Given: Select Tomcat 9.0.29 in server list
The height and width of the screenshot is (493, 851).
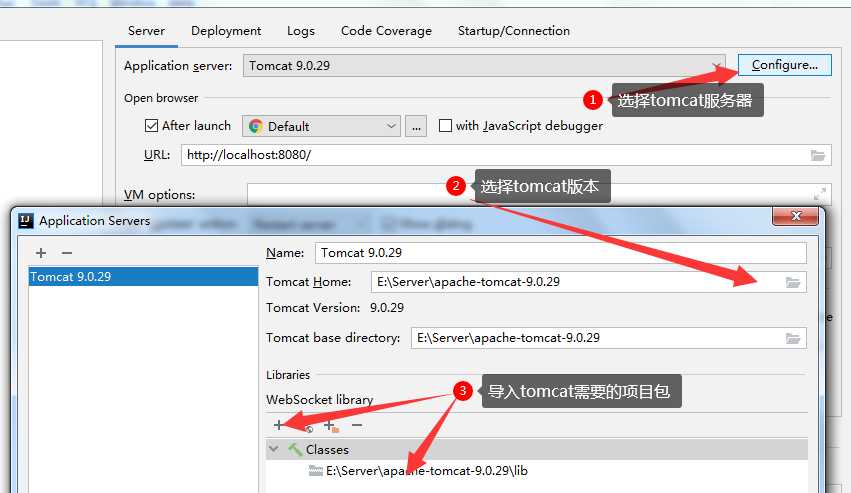Looking at the screenshot, I should [x=143, y=276].
